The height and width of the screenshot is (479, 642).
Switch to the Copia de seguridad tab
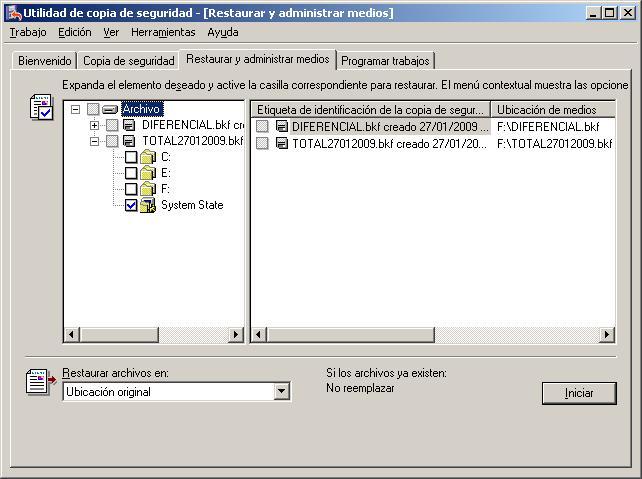(x=129, y=61)
